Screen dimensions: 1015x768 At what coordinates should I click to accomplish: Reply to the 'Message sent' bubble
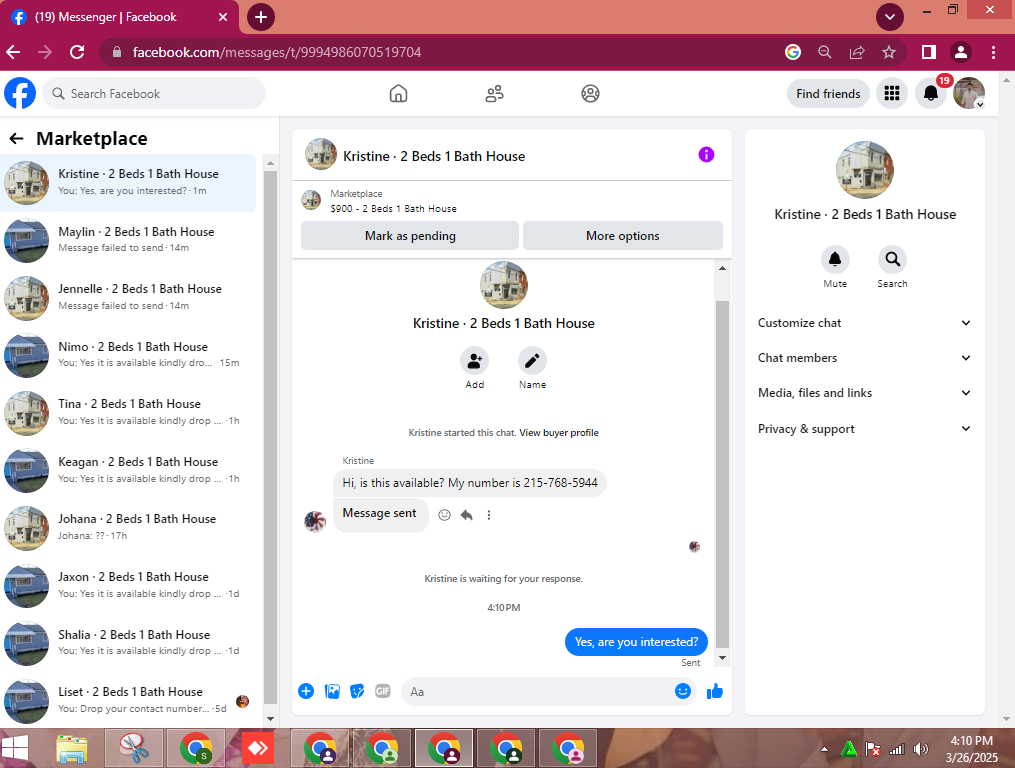pyautogui.click(x=467, y=515)
